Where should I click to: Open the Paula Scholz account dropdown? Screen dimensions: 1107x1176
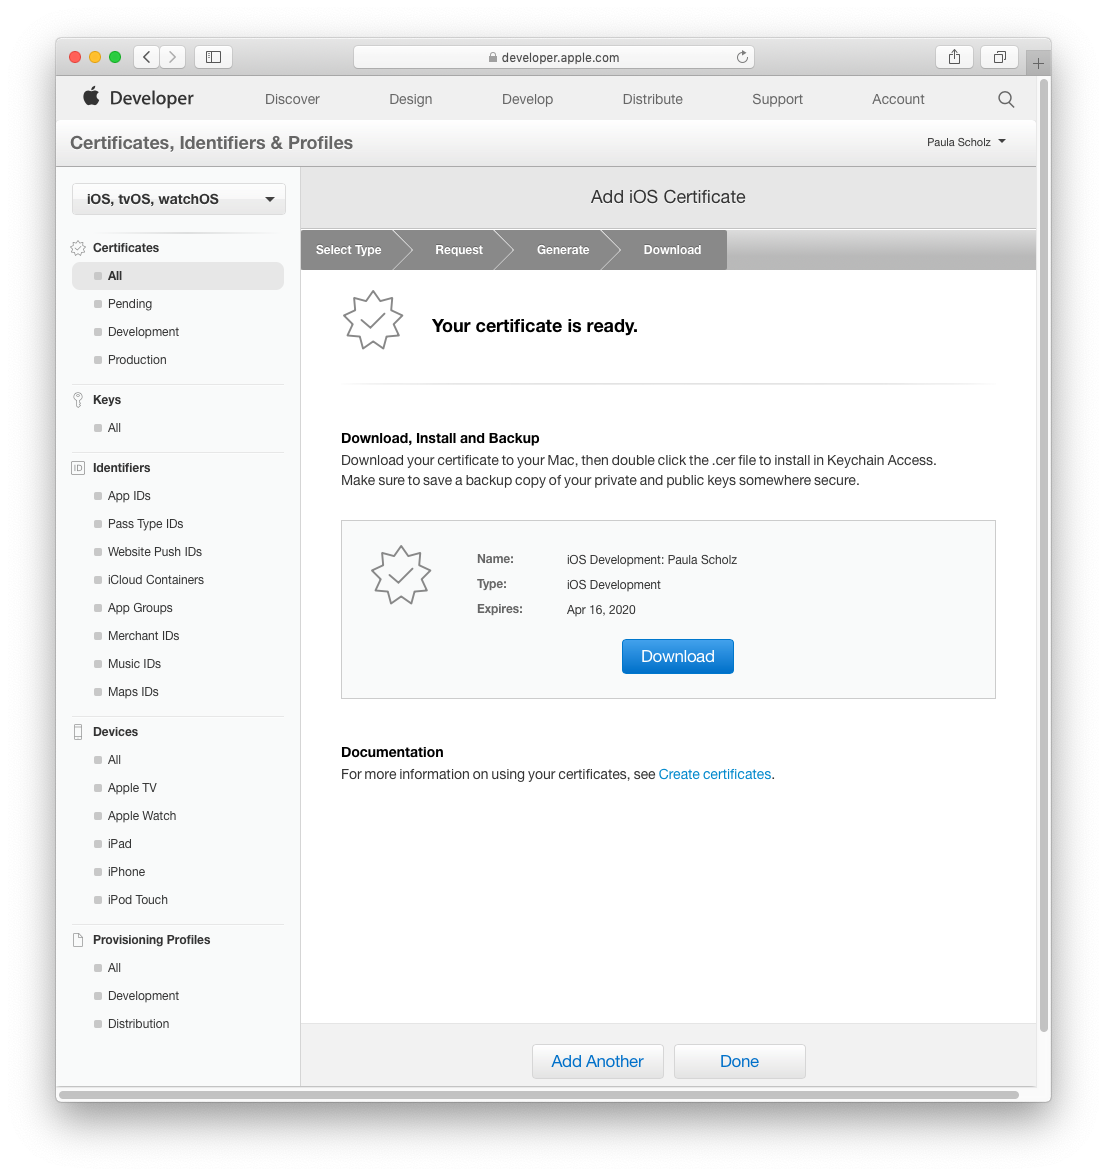pos(966,142)
